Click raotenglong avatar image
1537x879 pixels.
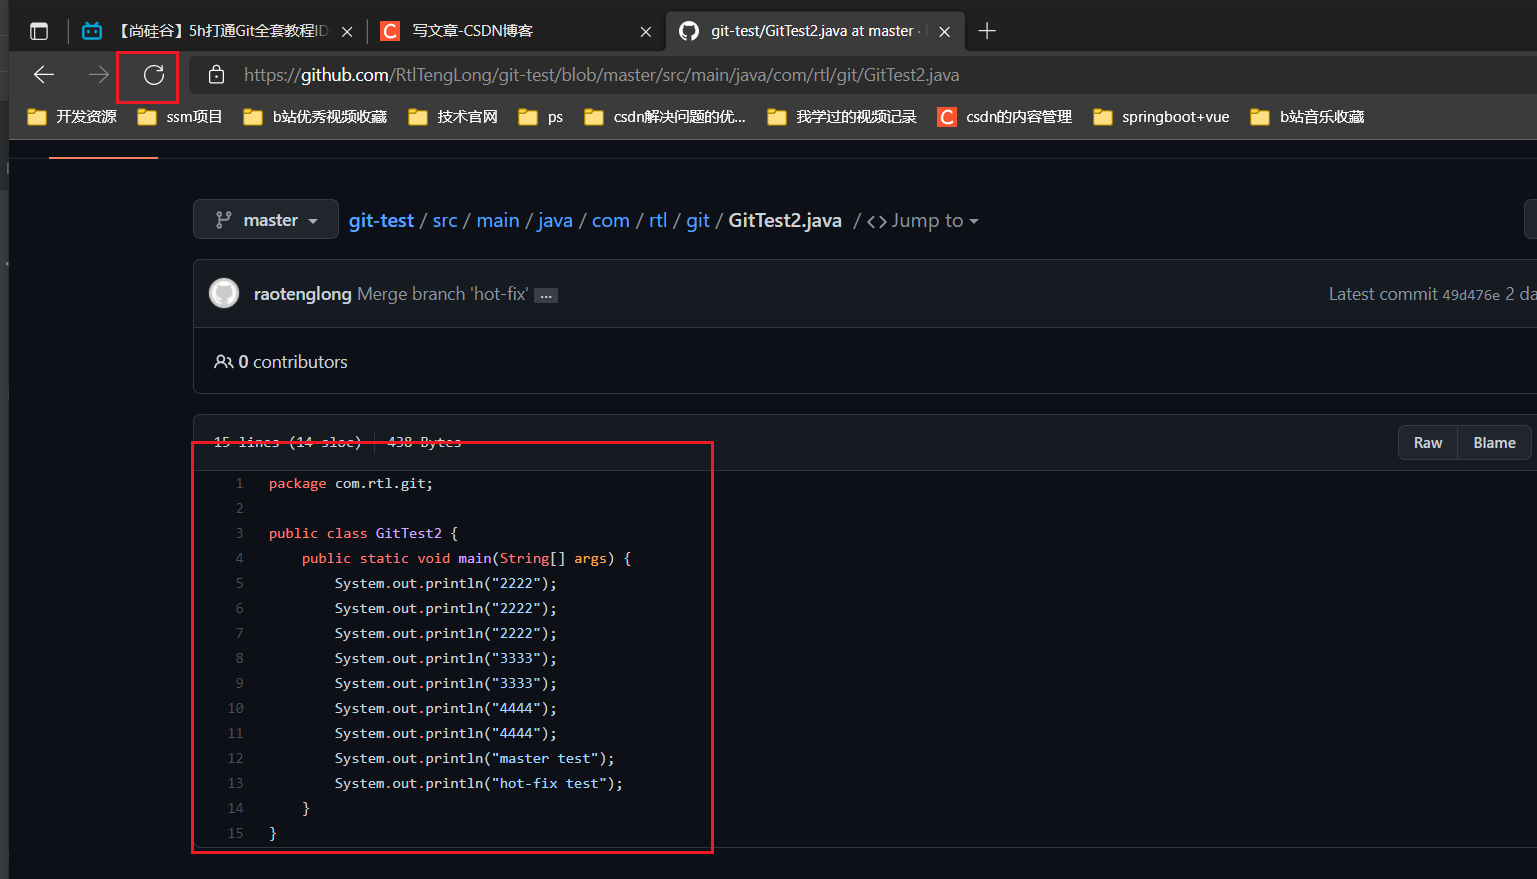point(224,293)
